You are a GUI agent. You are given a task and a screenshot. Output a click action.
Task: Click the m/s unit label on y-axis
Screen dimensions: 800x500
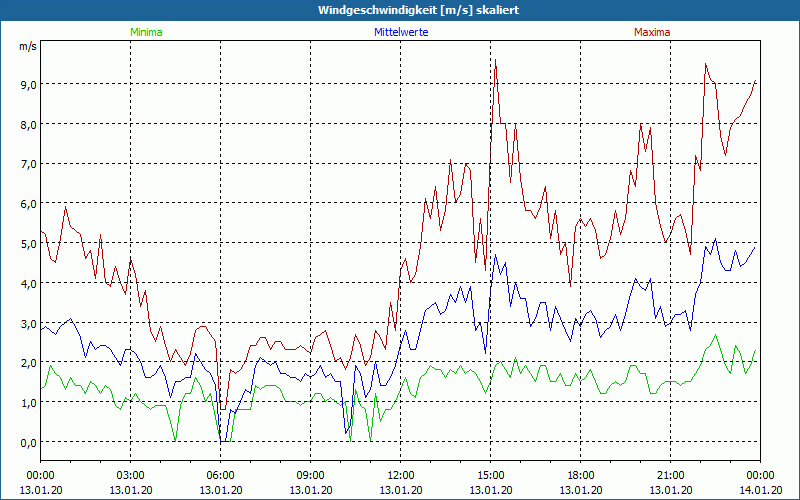[x=27, y=46]
